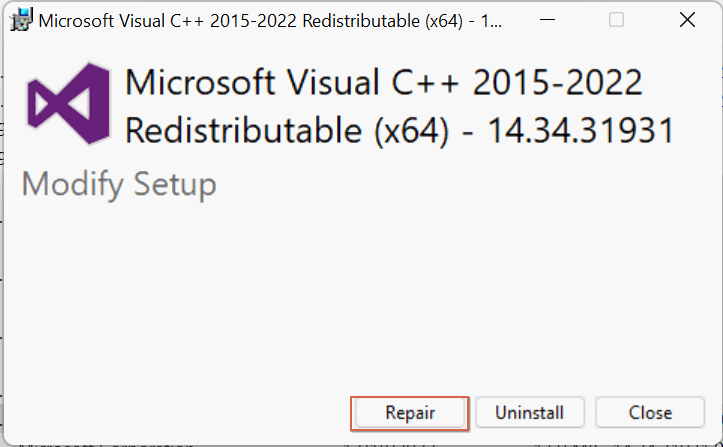Screen dimensions: 723x447
Task: Click the "Modify Setup" heading
Action: point(119,185)
